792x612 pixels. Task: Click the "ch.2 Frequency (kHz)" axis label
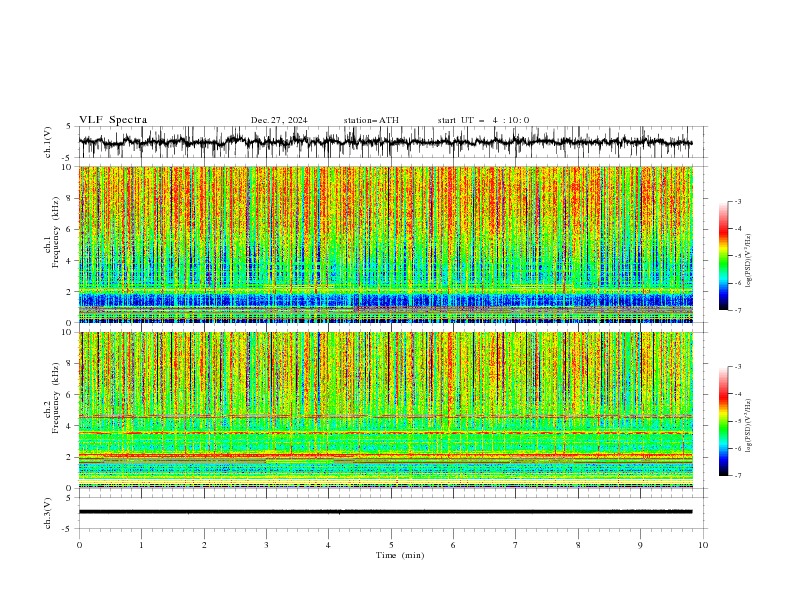point(52,397)
